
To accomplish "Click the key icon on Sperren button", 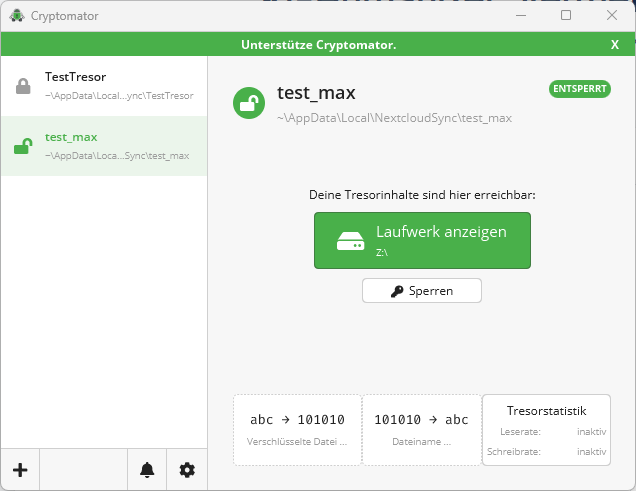I will point(397,291).
